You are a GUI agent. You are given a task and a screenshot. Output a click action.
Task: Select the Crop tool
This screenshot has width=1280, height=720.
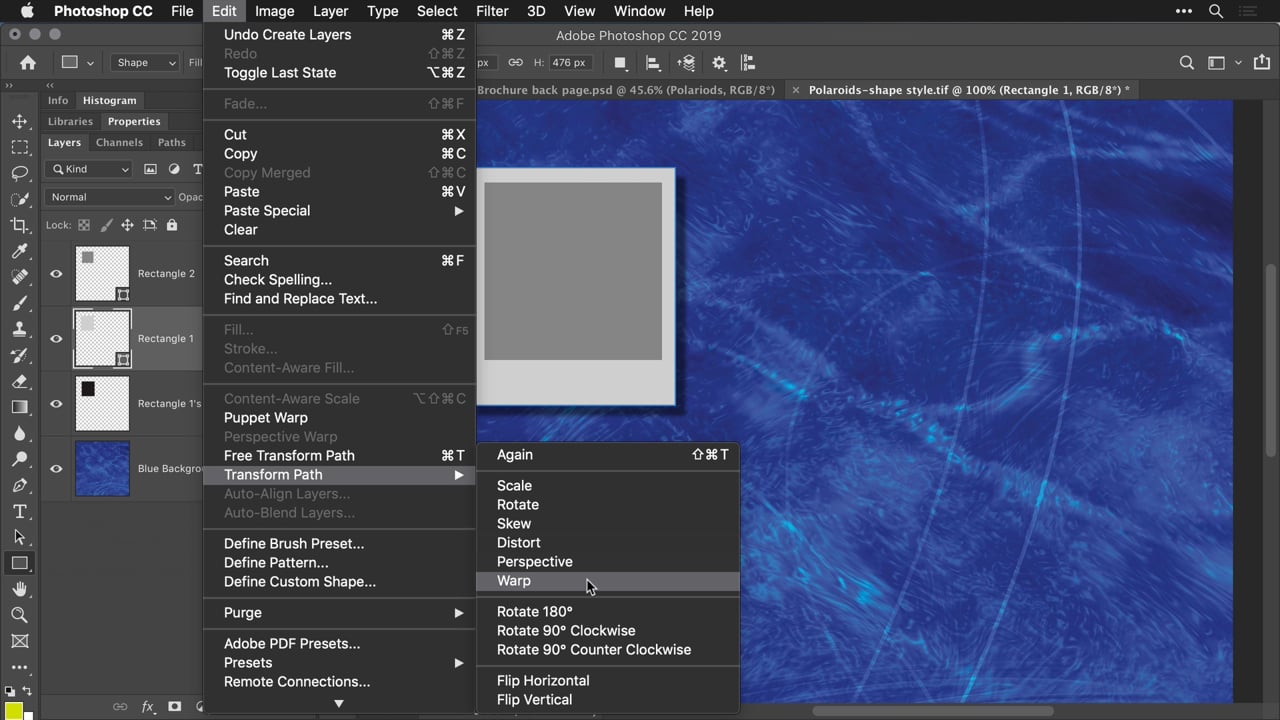[x=19, y=225]
